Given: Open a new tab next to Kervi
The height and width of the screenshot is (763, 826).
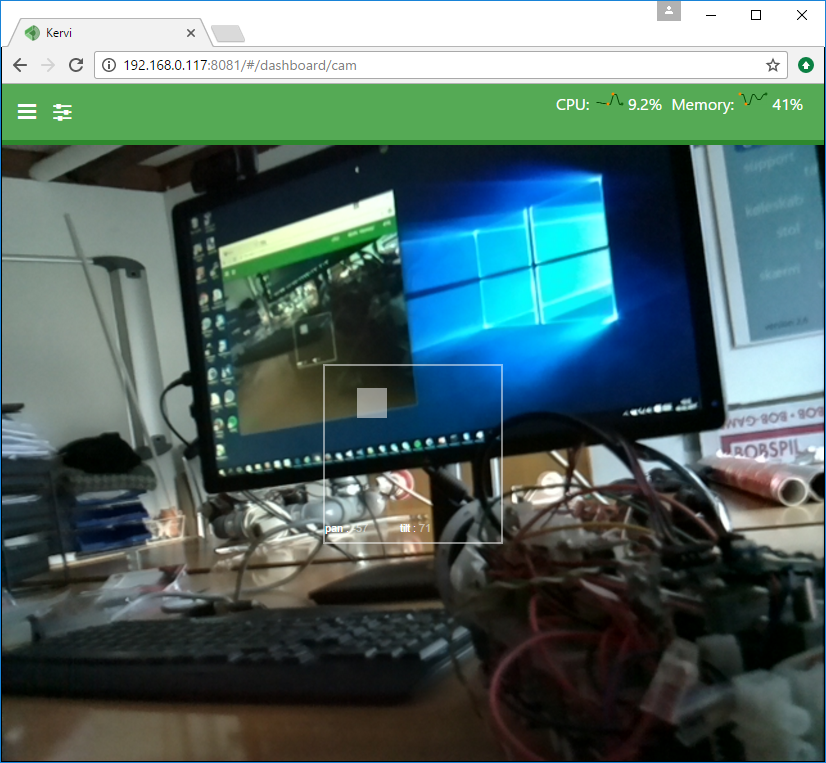Looking at the screenshot, I should coord(228,33).
